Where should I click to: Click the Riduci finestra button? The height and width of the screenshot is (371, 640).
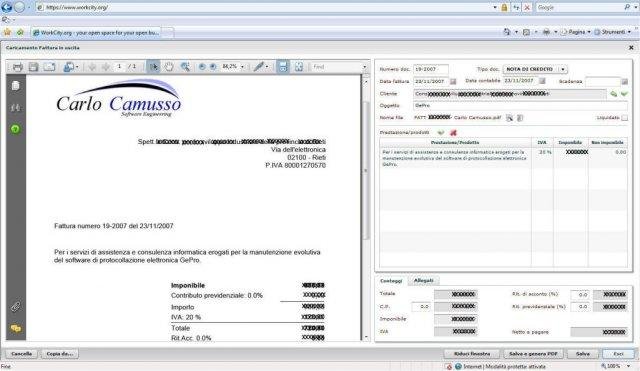[x=472, y=354]
